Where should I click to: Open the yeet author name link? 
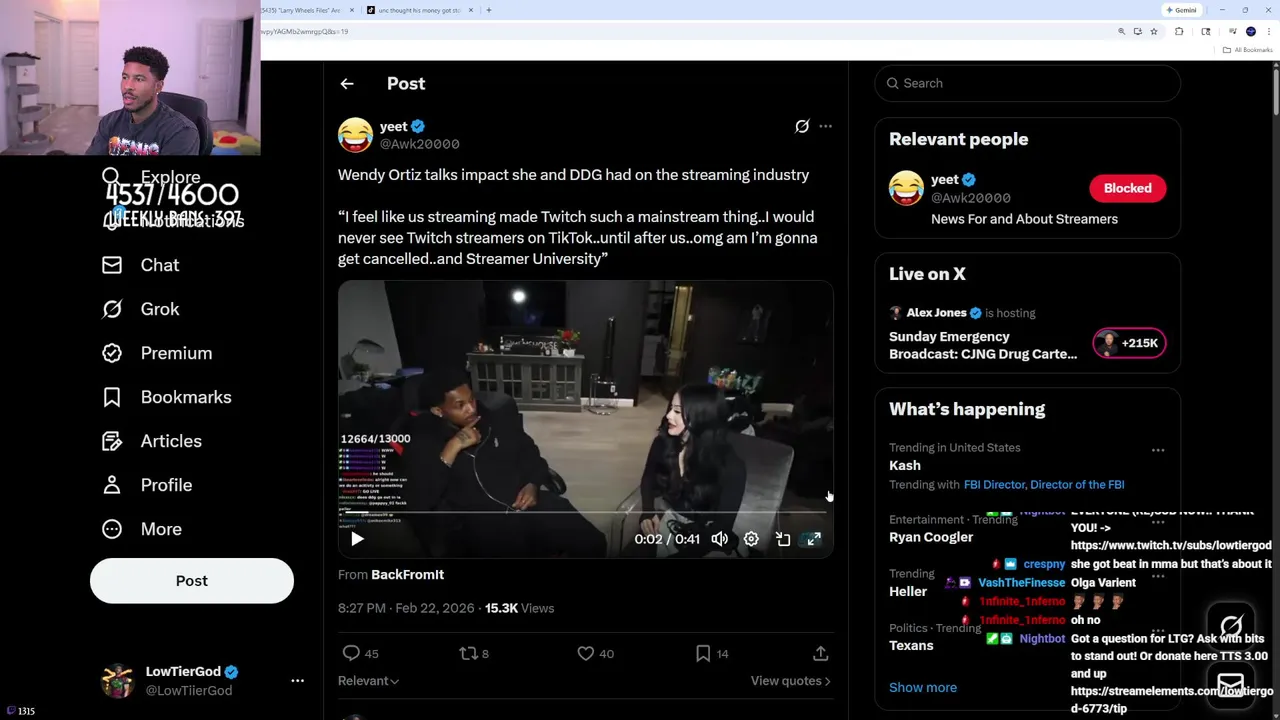[x=393, y=126]
